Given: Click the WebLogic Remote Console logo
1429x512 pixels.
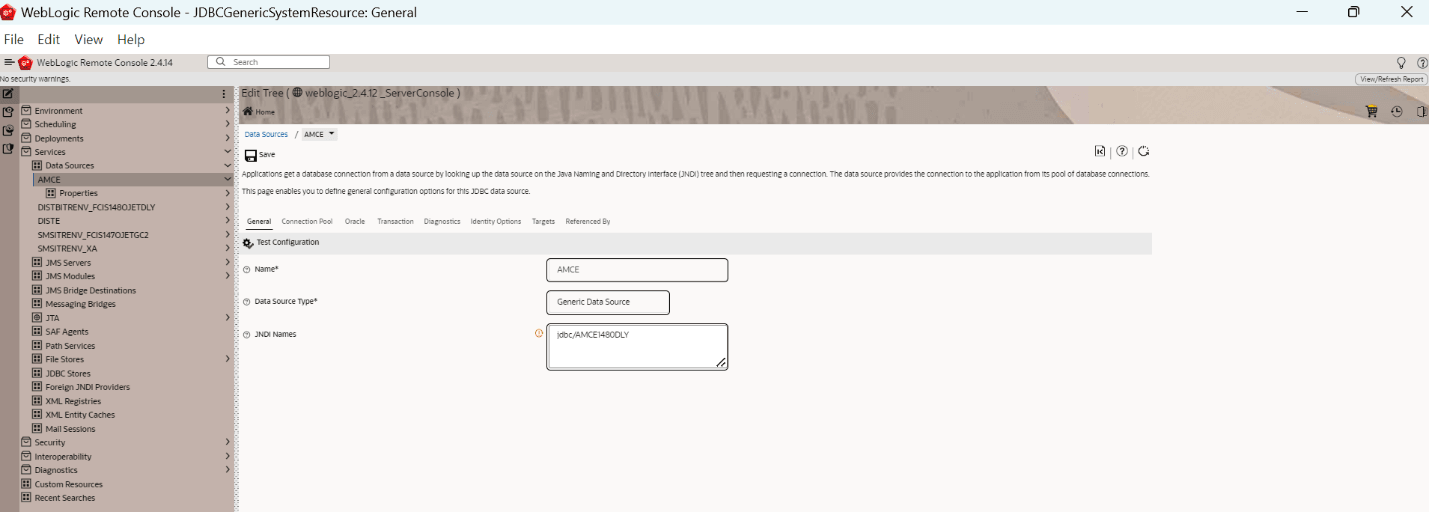Looking at the screenshot, I should coord(26,62).
